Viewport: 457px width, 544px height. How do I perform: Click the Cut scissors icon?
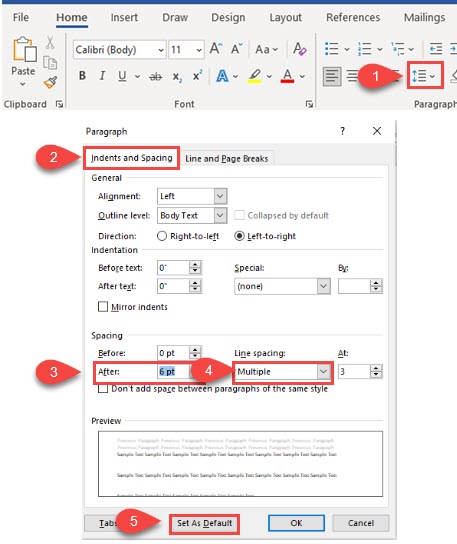coord(50,42)
